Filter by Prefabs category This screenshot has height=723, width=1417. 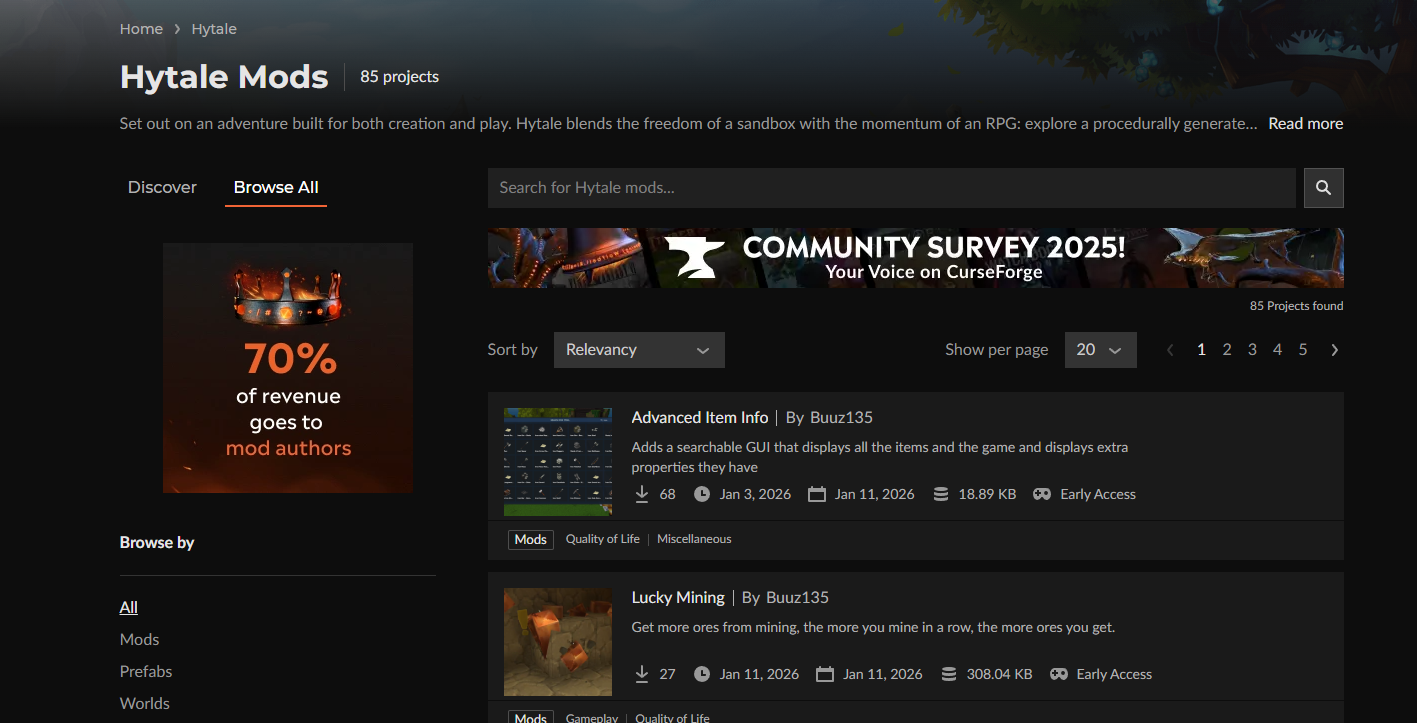146,671
